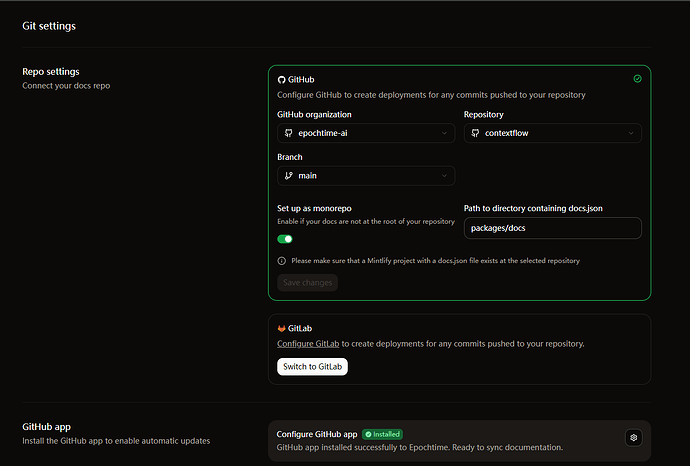Click the Configure GitHub to create deployments text
690x466 pixels.
(431, 95)
